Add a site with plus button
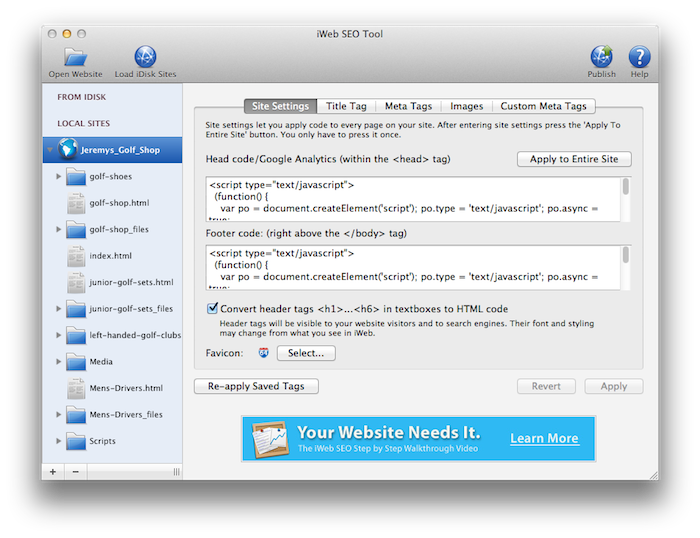 coord(53,472)
